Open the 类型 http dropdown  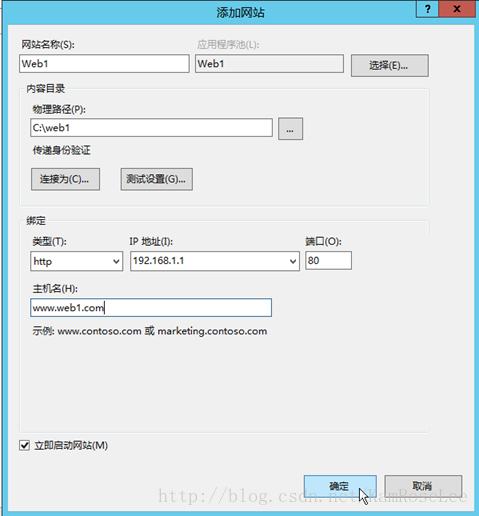[x=76, y=261]
